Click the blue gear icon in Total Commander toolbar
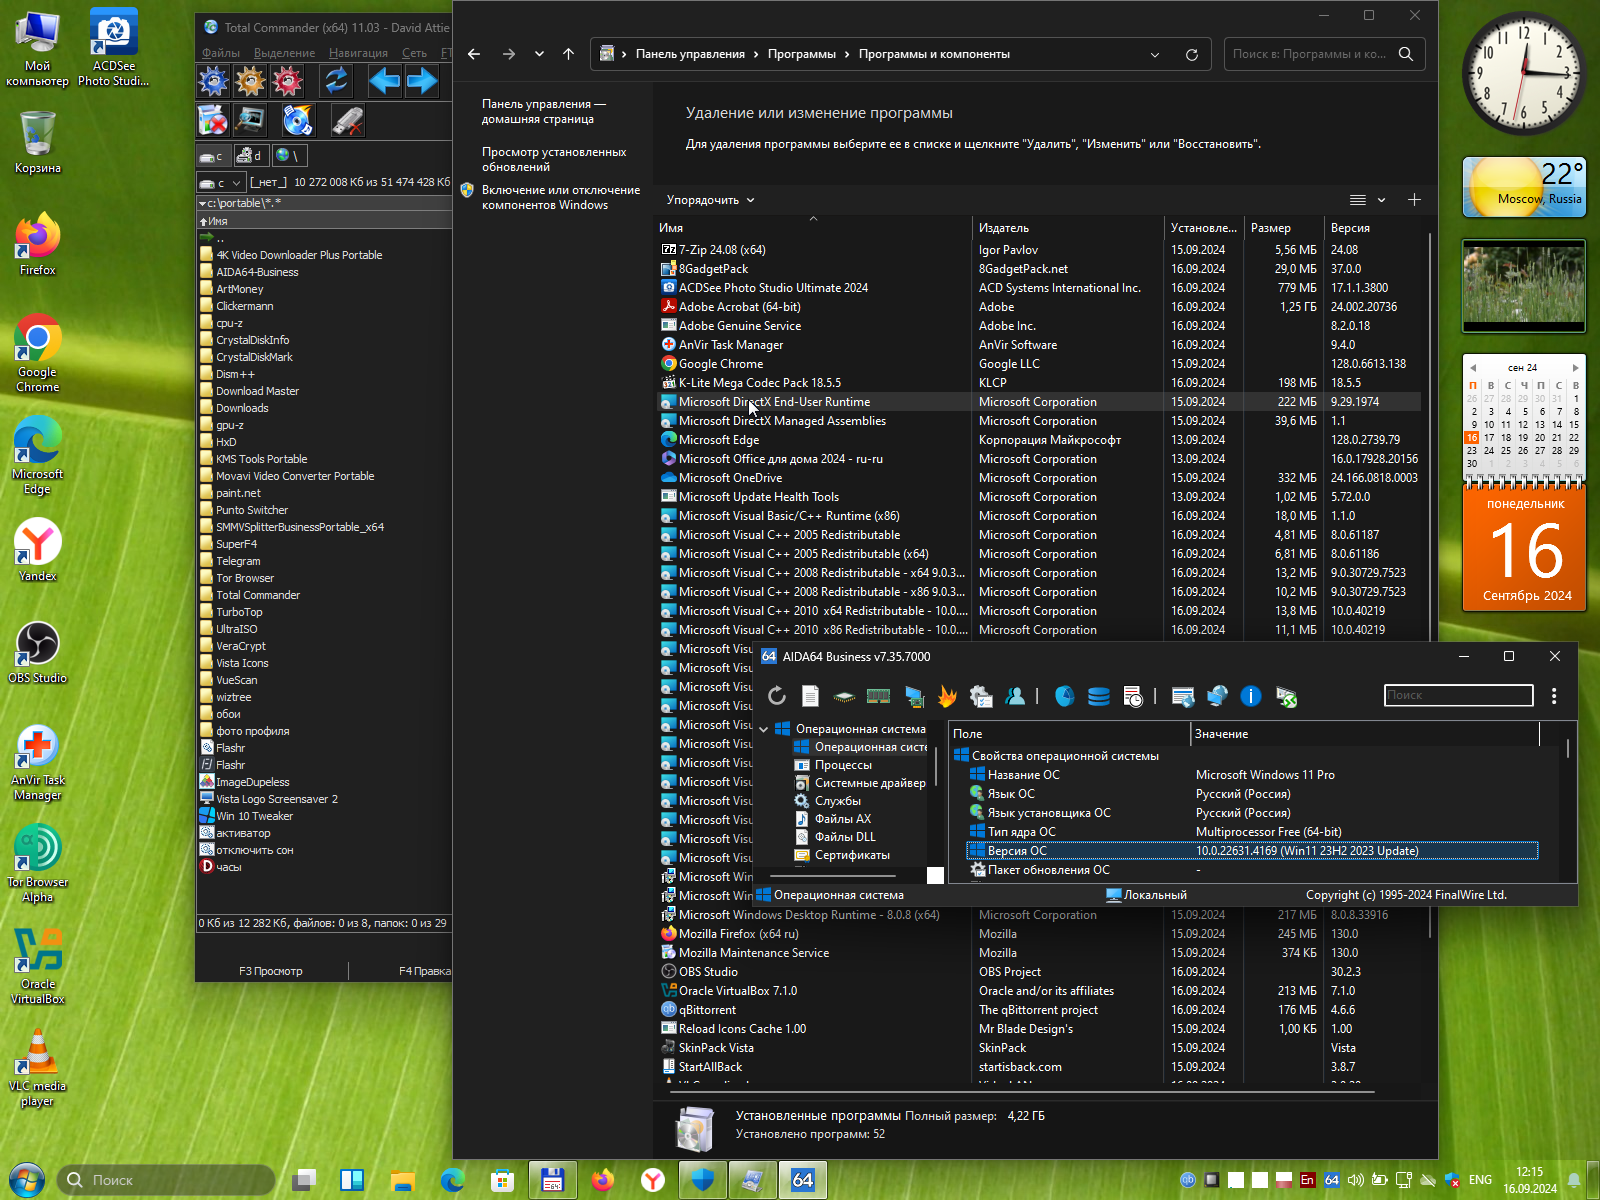 point(213,81)
